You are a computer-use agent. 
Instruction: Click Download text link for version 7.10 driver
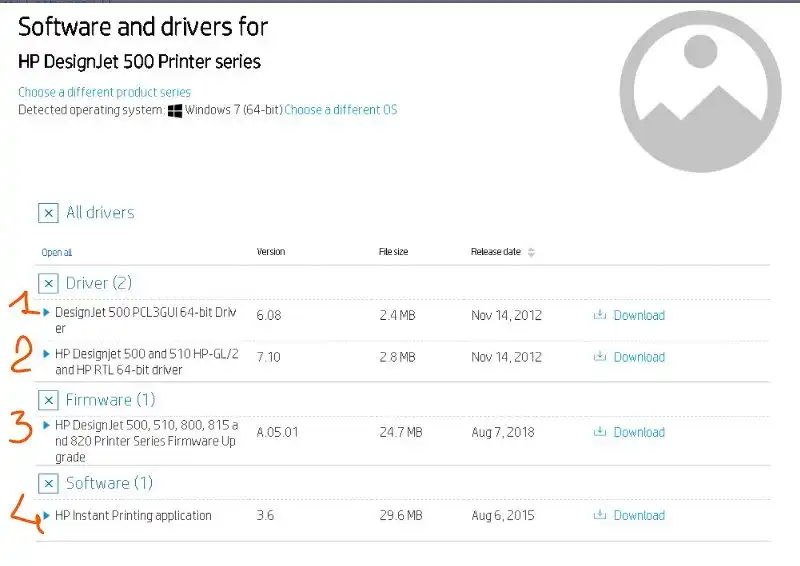(x=639, y=357)
